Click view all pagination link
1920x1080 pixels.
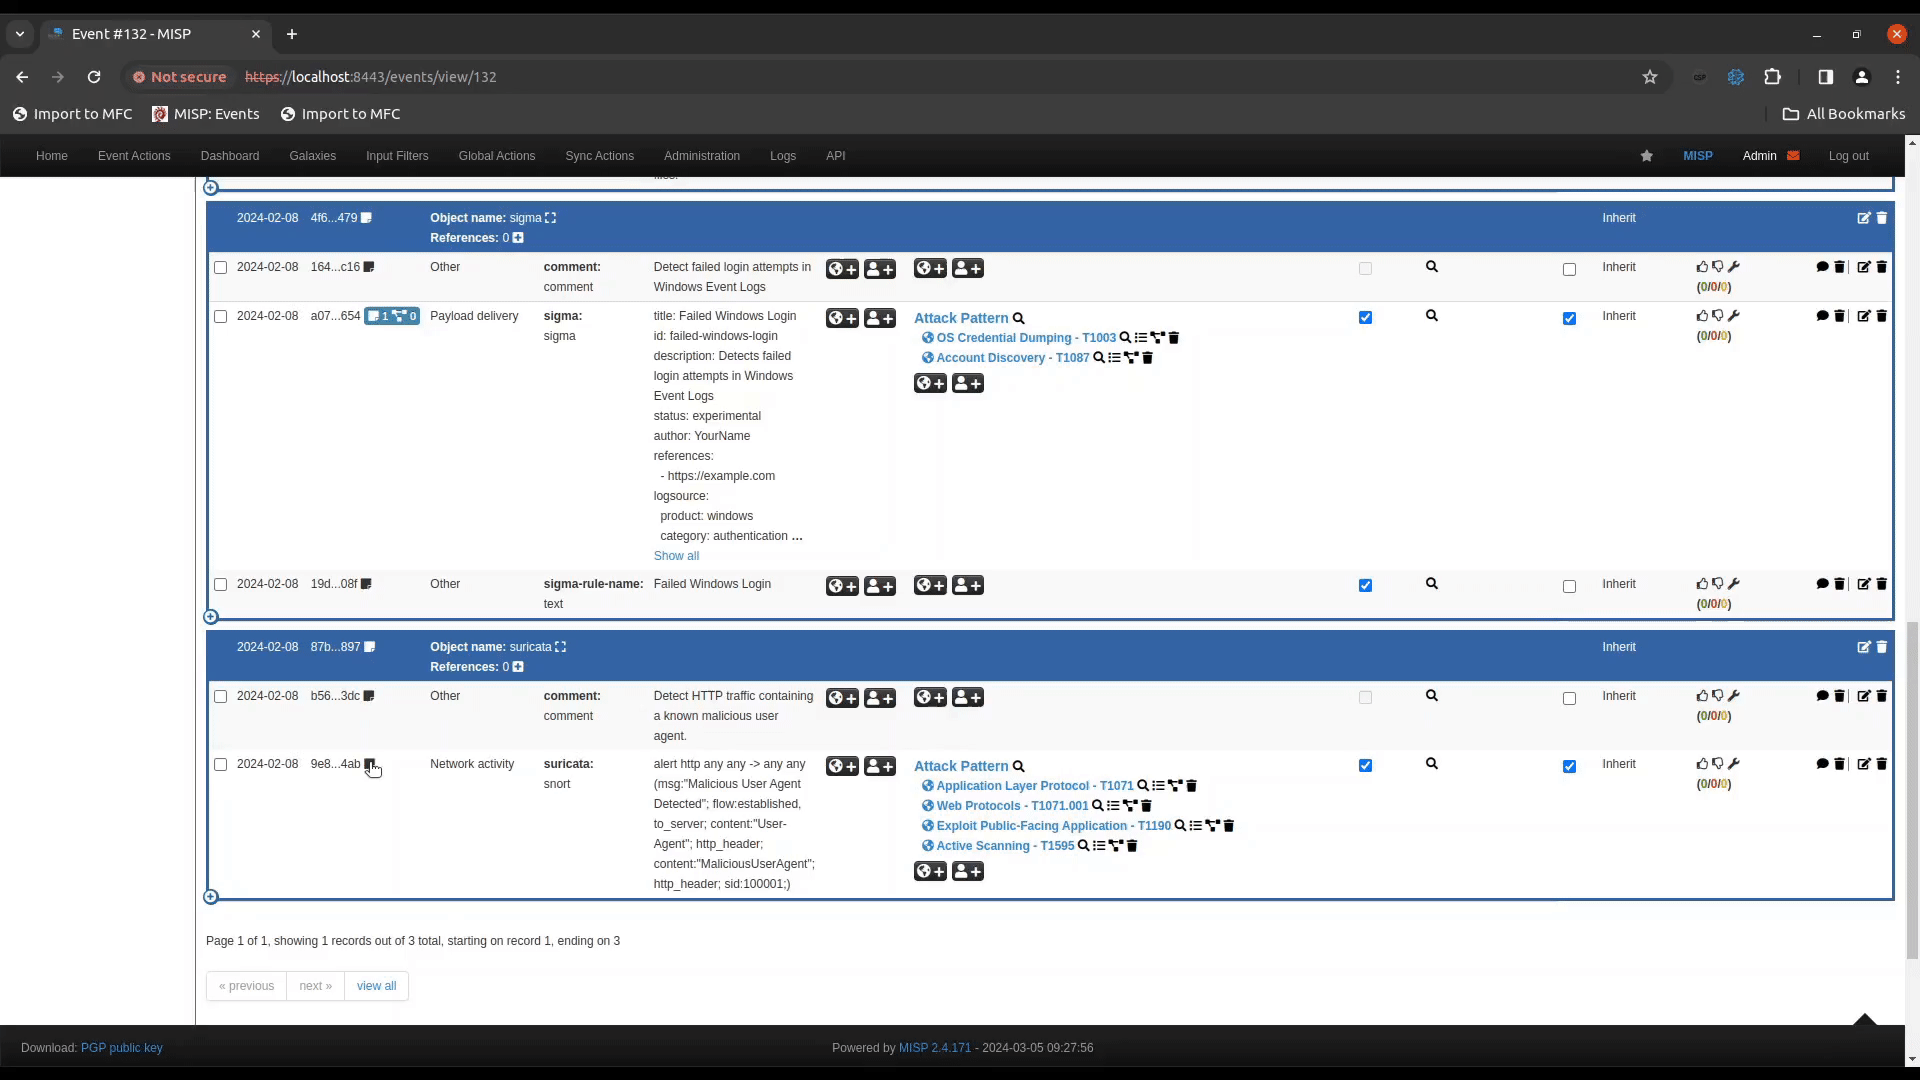[x=376, y=986]
